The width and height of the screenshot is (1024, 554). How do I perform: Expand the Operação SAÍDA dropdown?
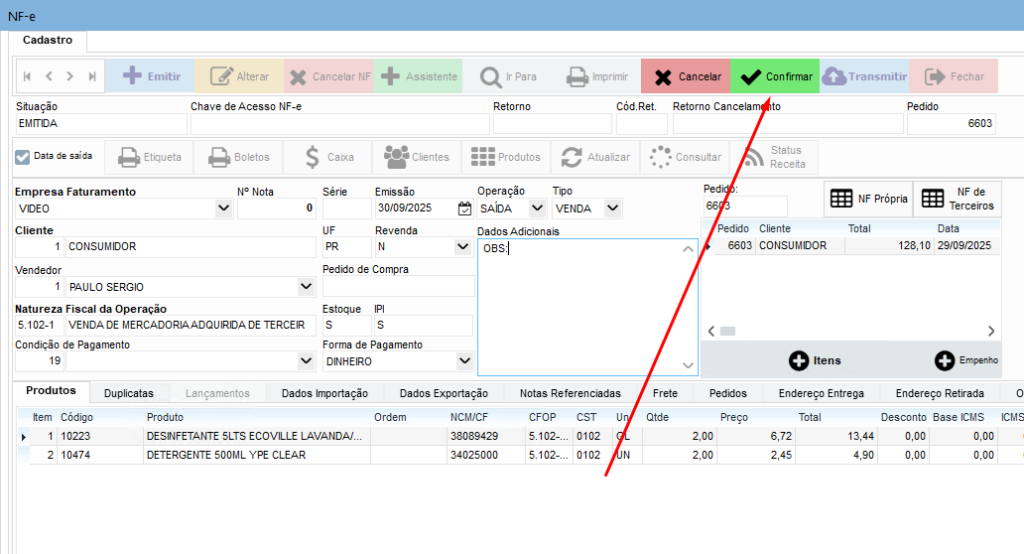(x=537, y=209)
